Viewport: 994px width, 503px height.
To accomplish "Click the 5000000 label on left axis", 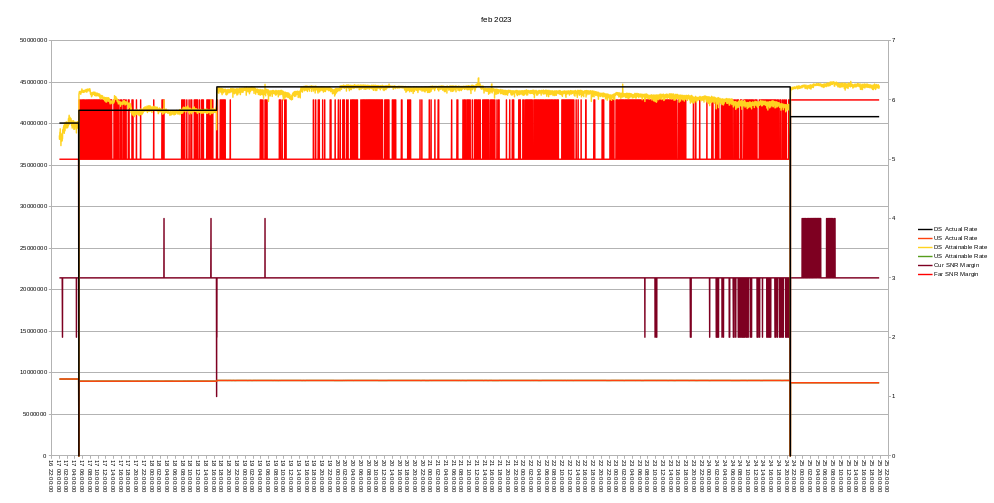I will coord(35,414).
